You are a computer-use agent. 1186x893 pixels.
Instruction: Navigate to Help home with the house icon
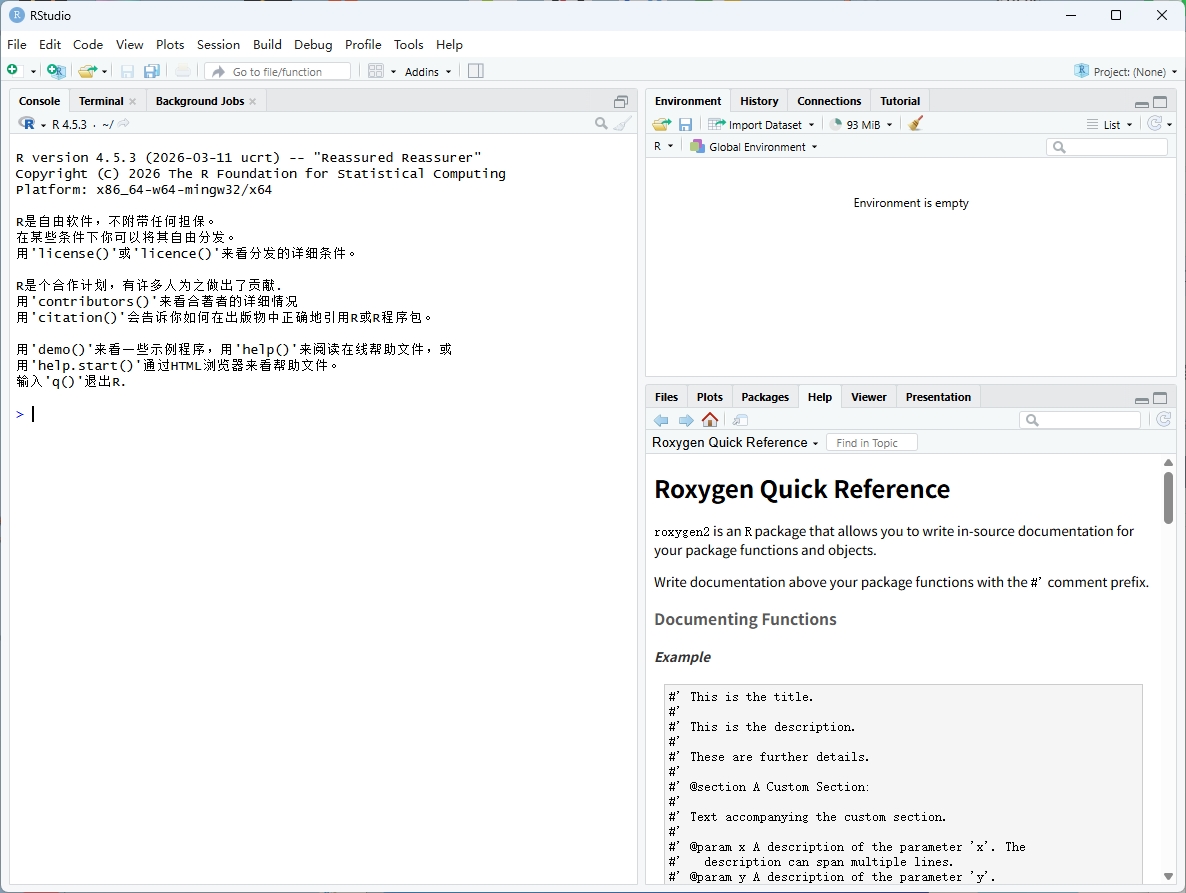tap(710, 420)
